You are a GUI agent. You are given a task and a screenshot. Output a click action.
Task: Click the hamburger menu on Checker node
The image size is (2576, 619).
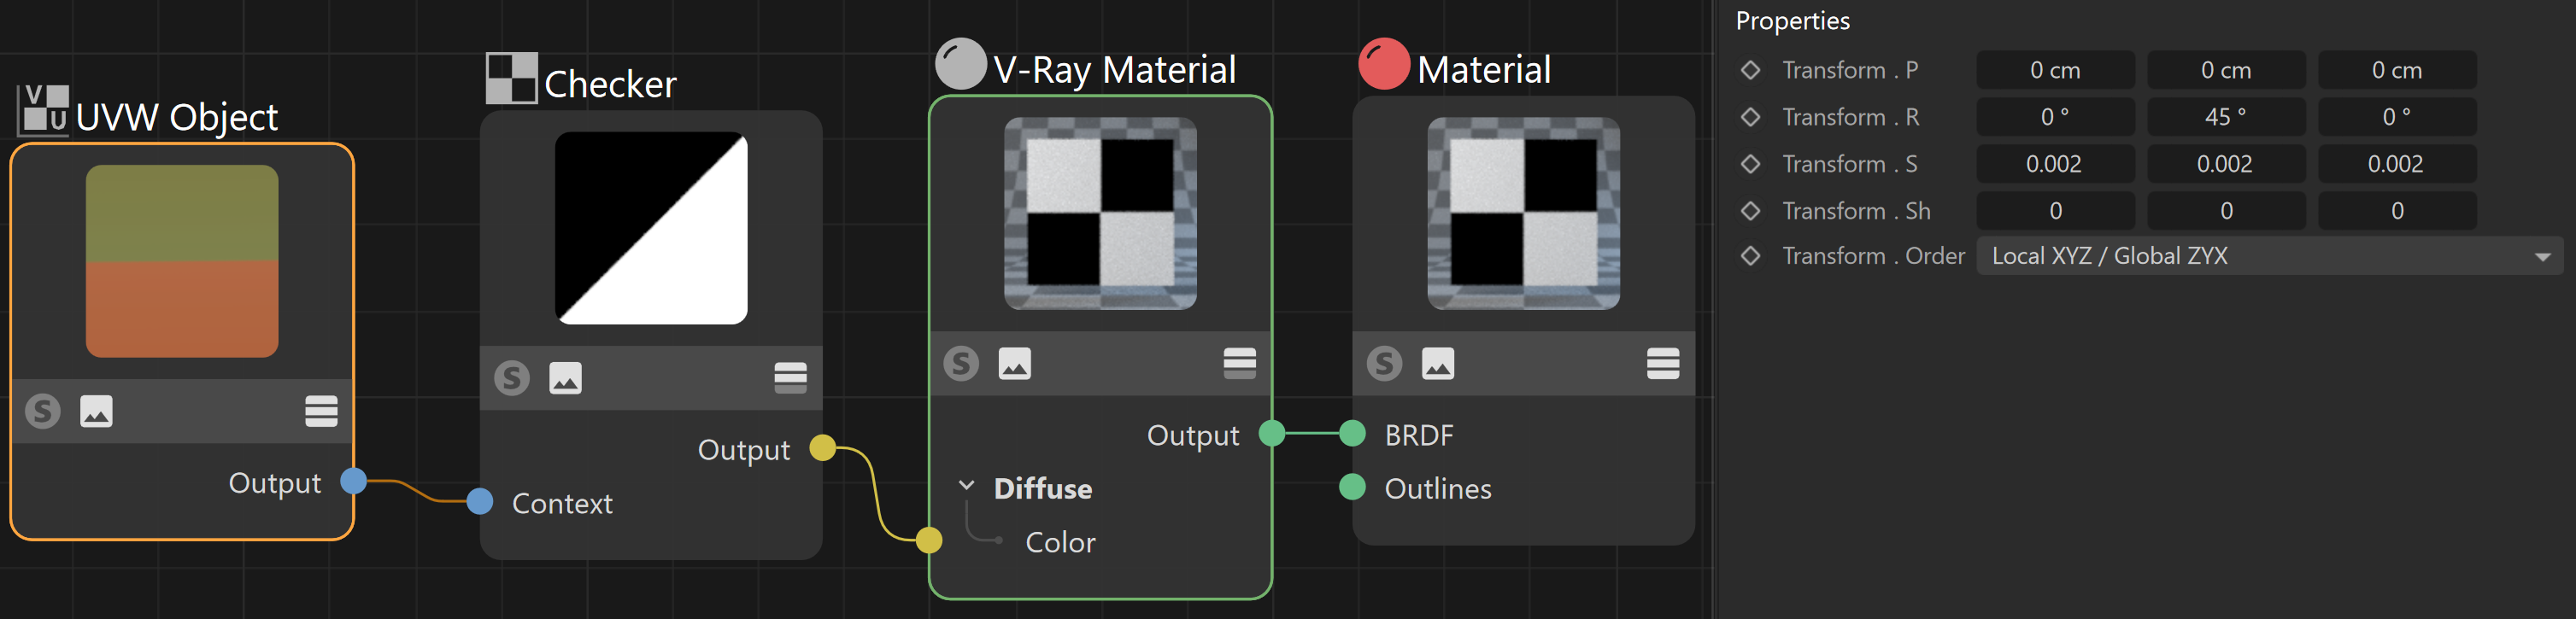click(x=790, y=378)
